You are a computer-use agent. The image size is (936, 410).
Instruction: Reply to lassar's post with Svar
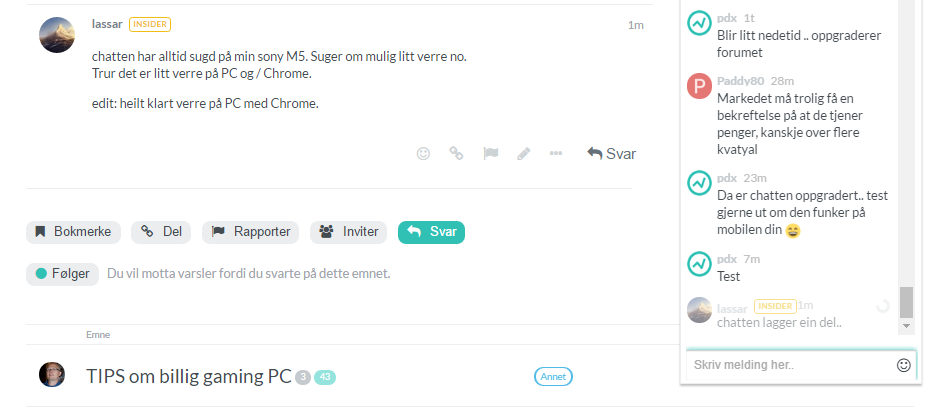click(x=611, y=154)
